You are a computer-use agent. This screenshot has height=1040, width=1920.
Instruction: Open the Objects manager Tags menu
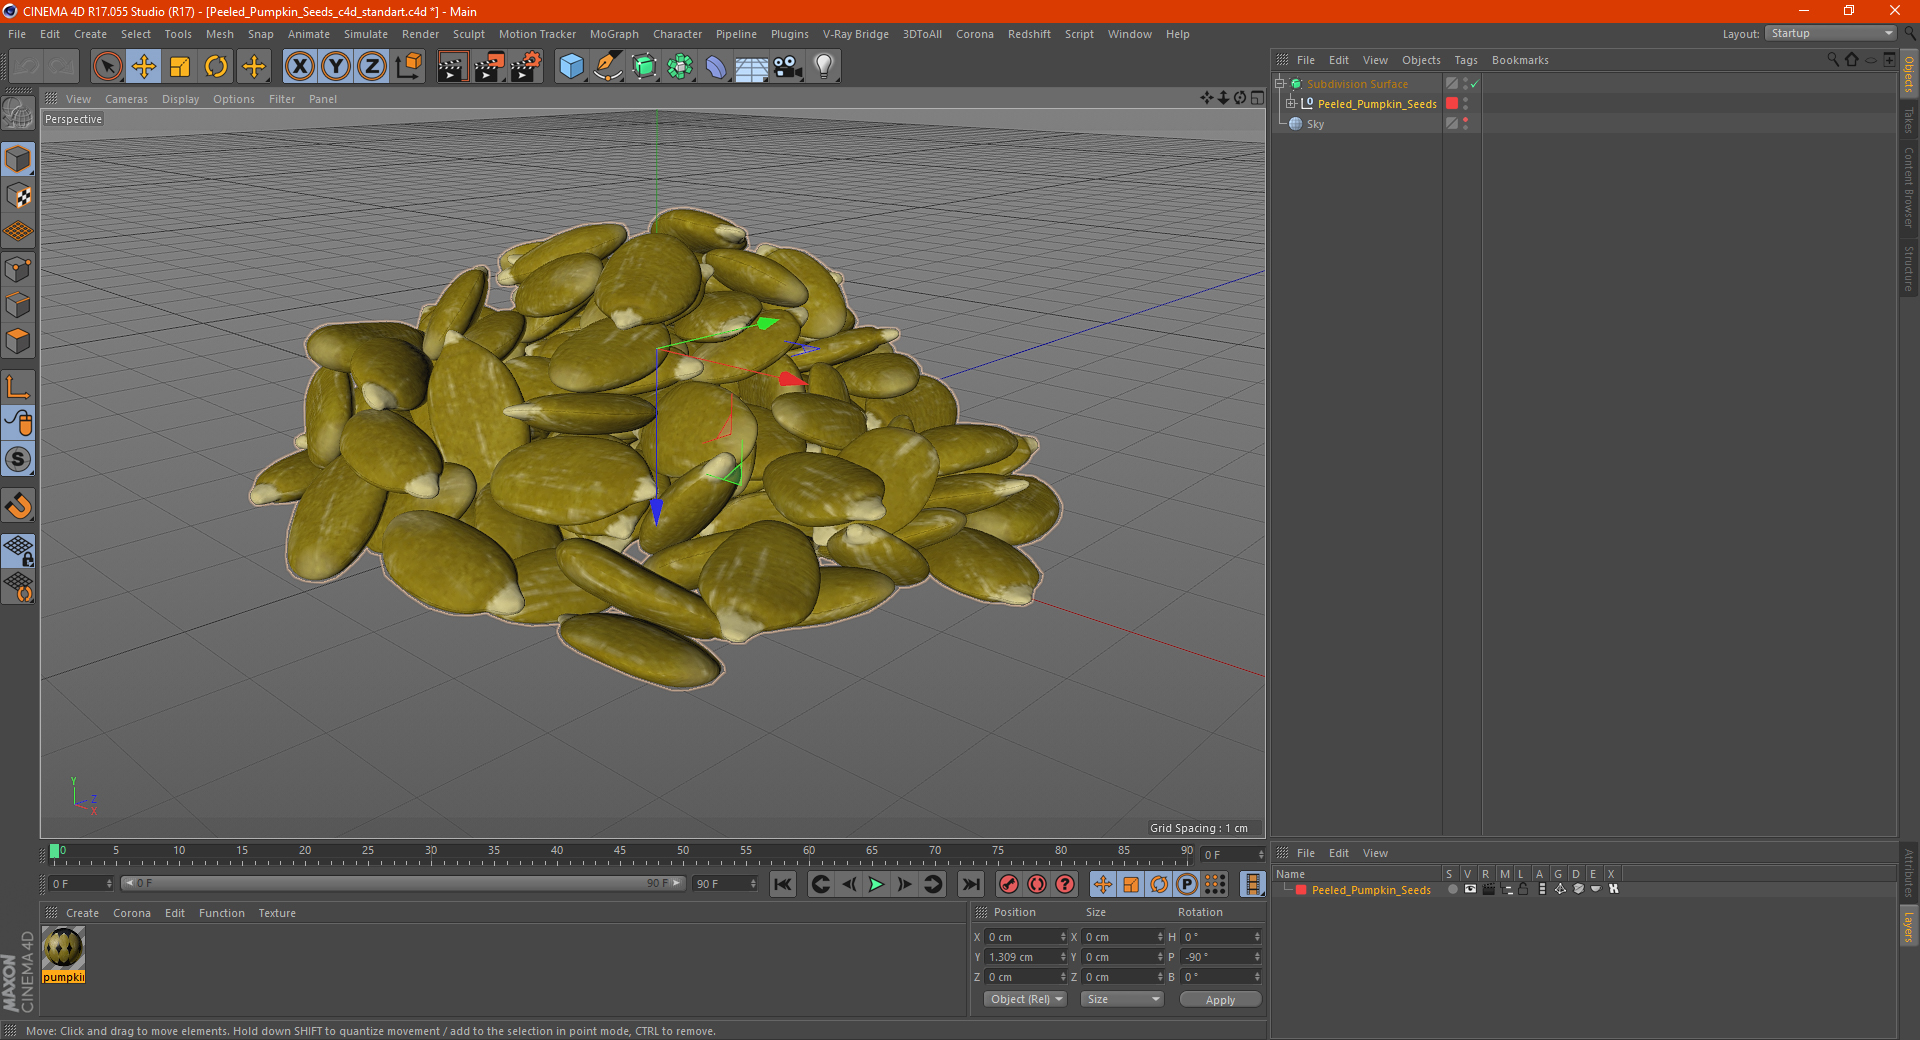click(1466, 60)
